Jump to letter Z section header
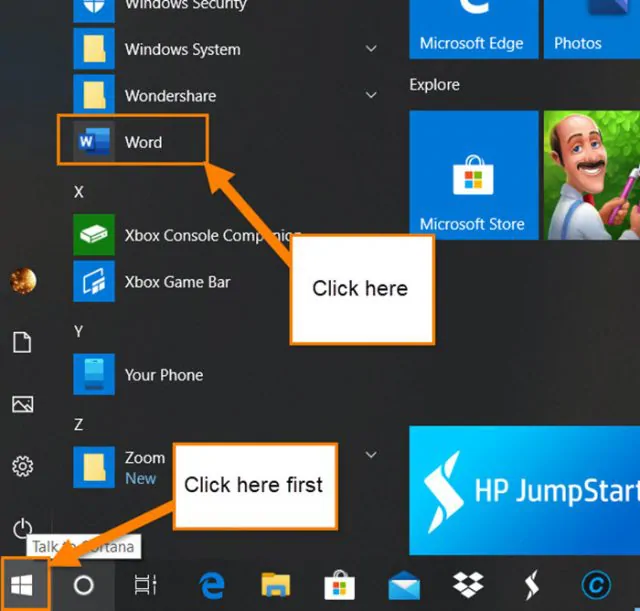The height and width of the screenshot is (611, 640). click(79, 424)
